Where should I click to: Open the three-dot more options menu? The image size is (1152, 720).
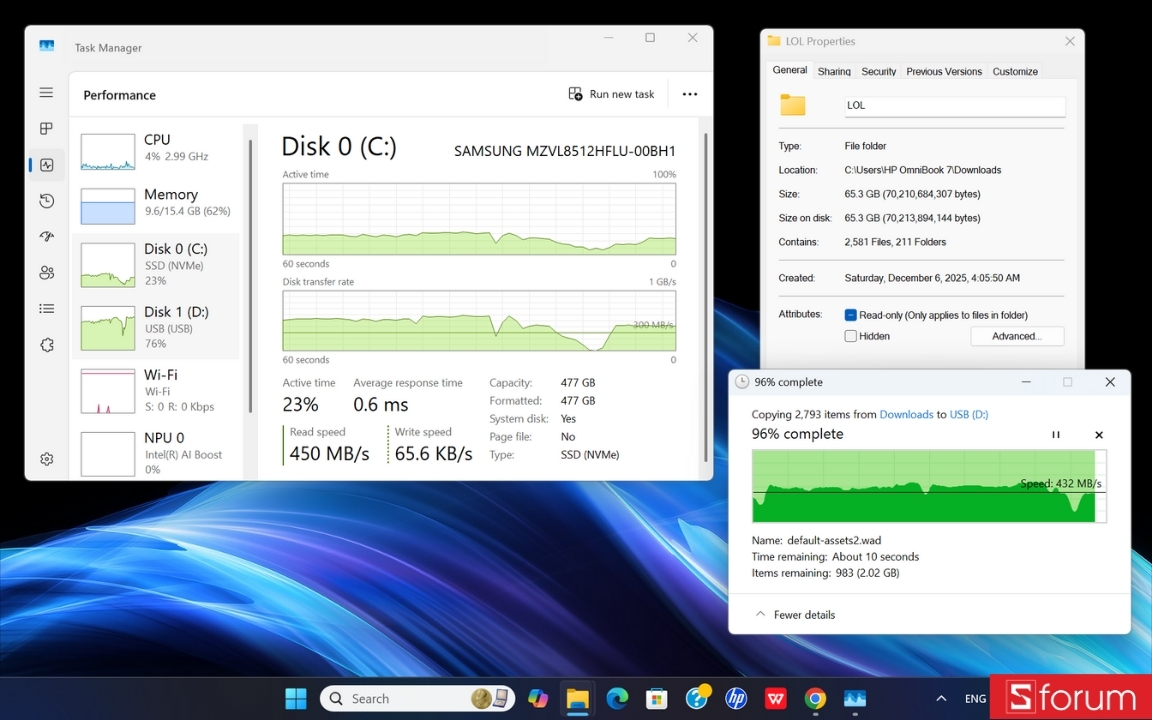tap(689, 94)
